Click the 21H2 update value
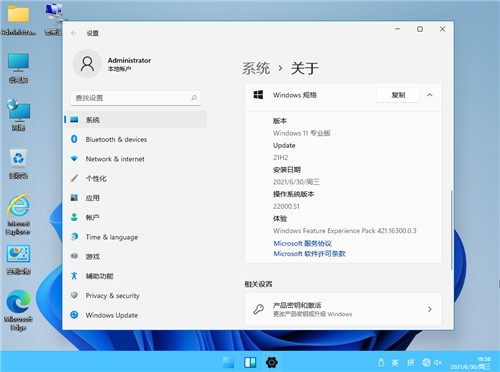The width and height of the screenshot is (500, 372). tap(280, 157)
